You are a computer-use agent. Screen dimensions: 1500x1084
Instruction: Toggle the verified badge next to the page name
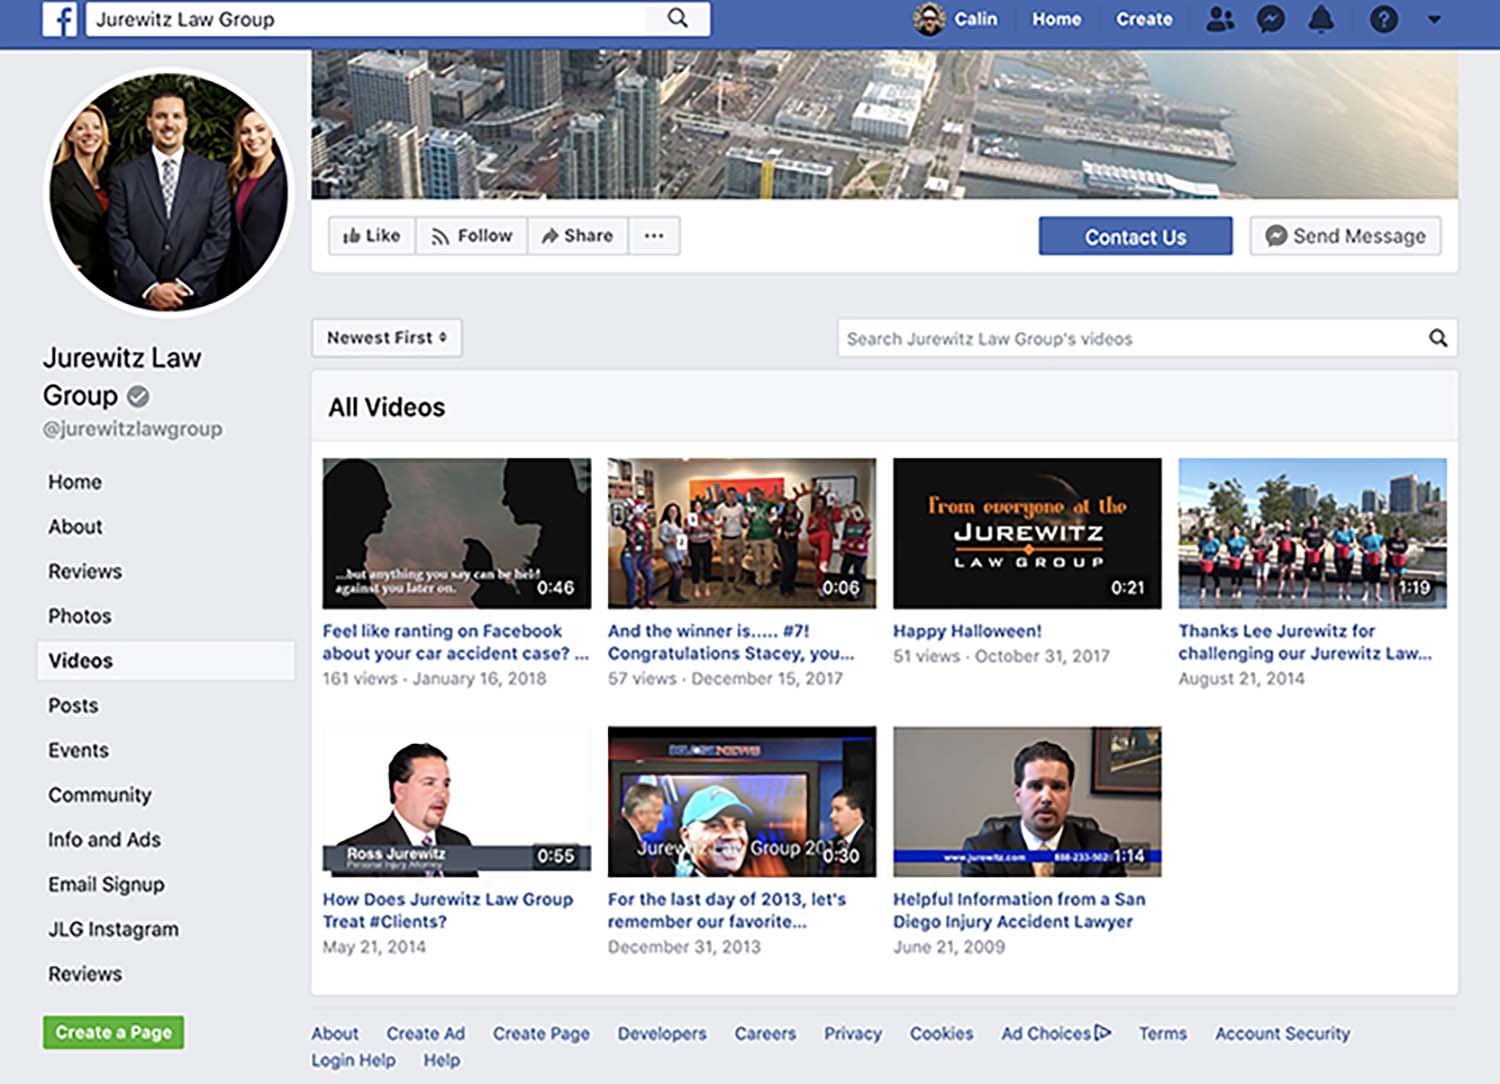pos(137,396)
